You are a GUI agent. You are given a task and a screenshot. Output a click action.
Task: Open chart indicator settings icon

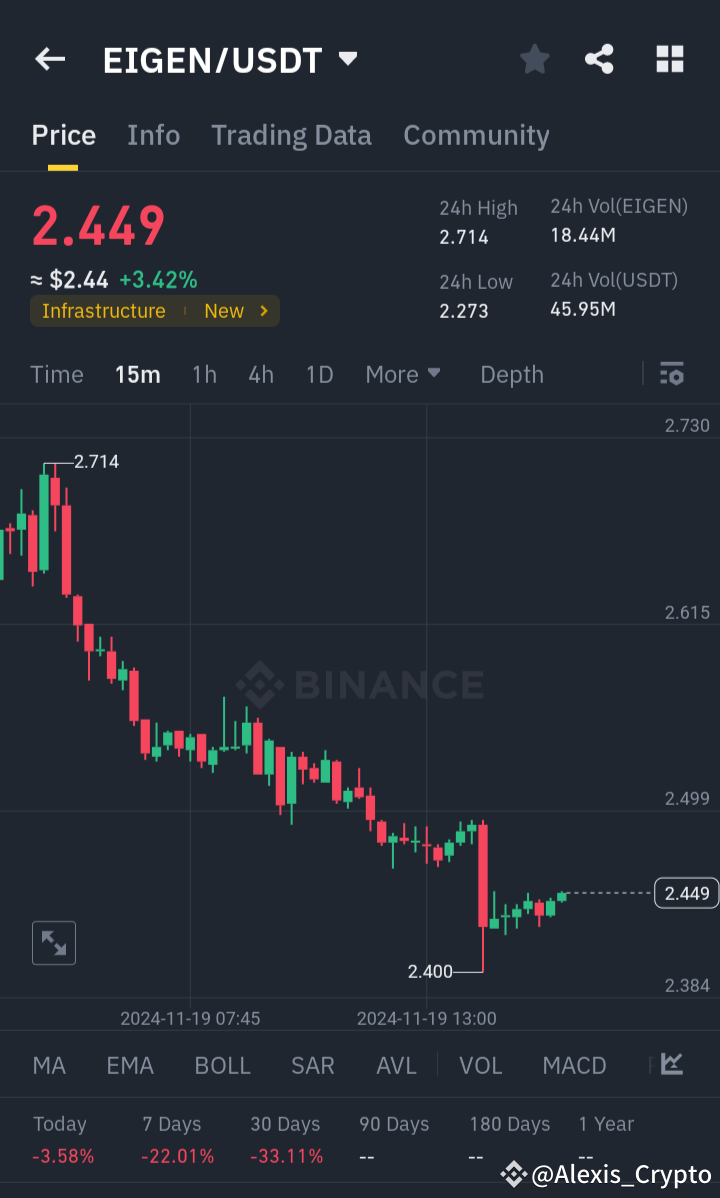[672, 374]
